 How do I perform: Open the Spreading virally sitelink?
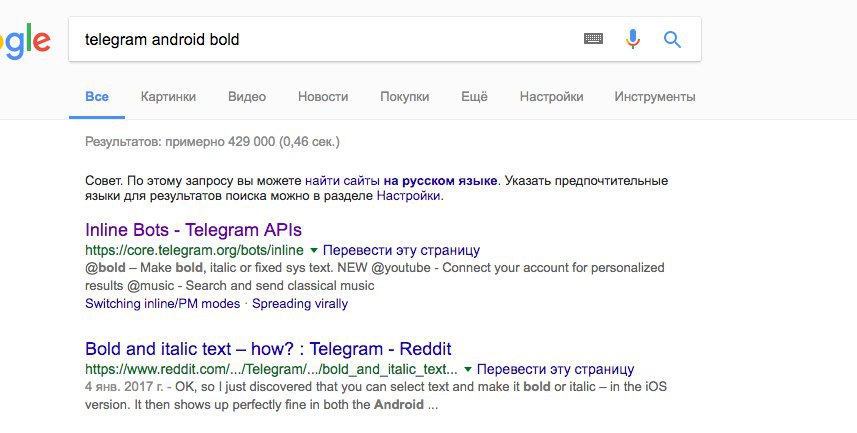(300, 303)
